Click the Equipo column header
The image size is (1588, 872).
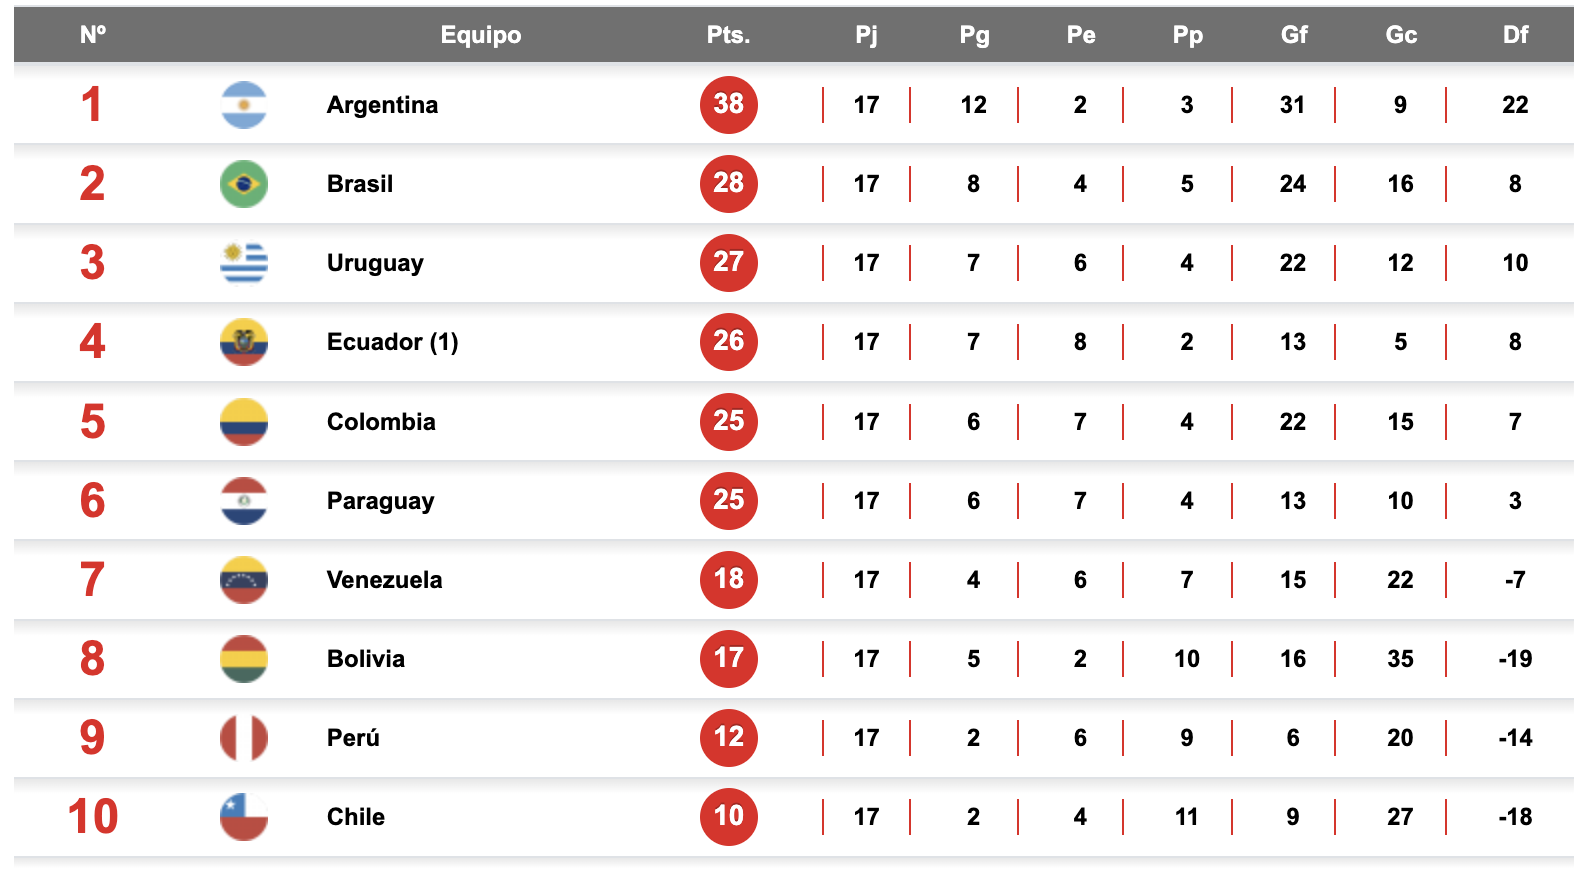pos(481,35)
